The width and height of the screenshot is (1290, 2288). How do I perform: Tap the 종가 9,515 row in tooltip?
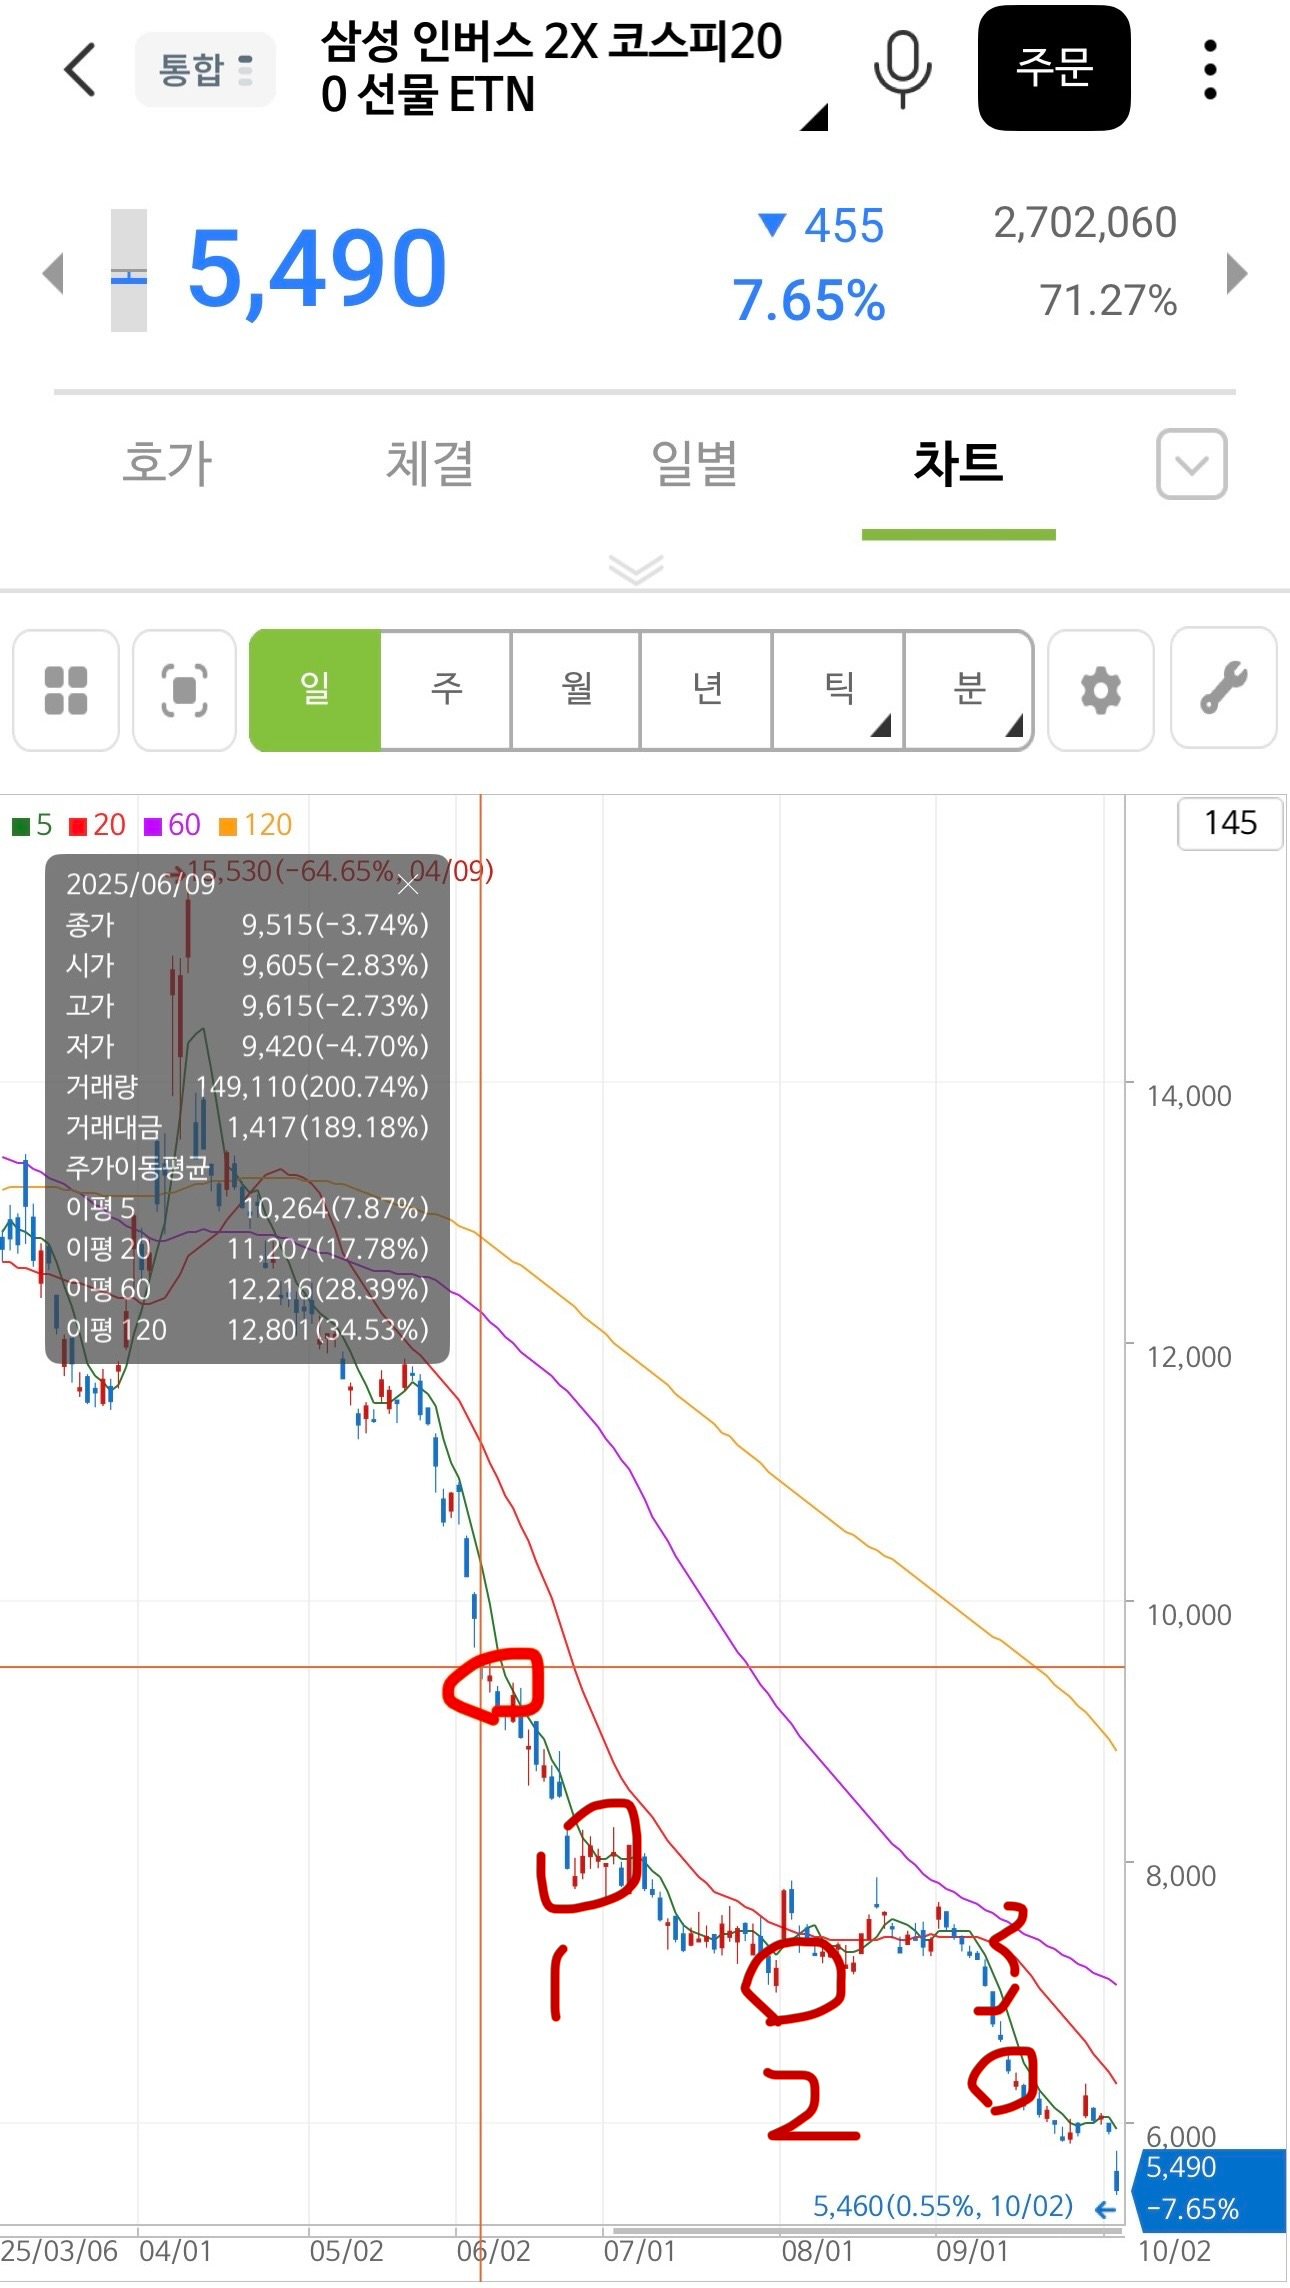tap(247, 925)
